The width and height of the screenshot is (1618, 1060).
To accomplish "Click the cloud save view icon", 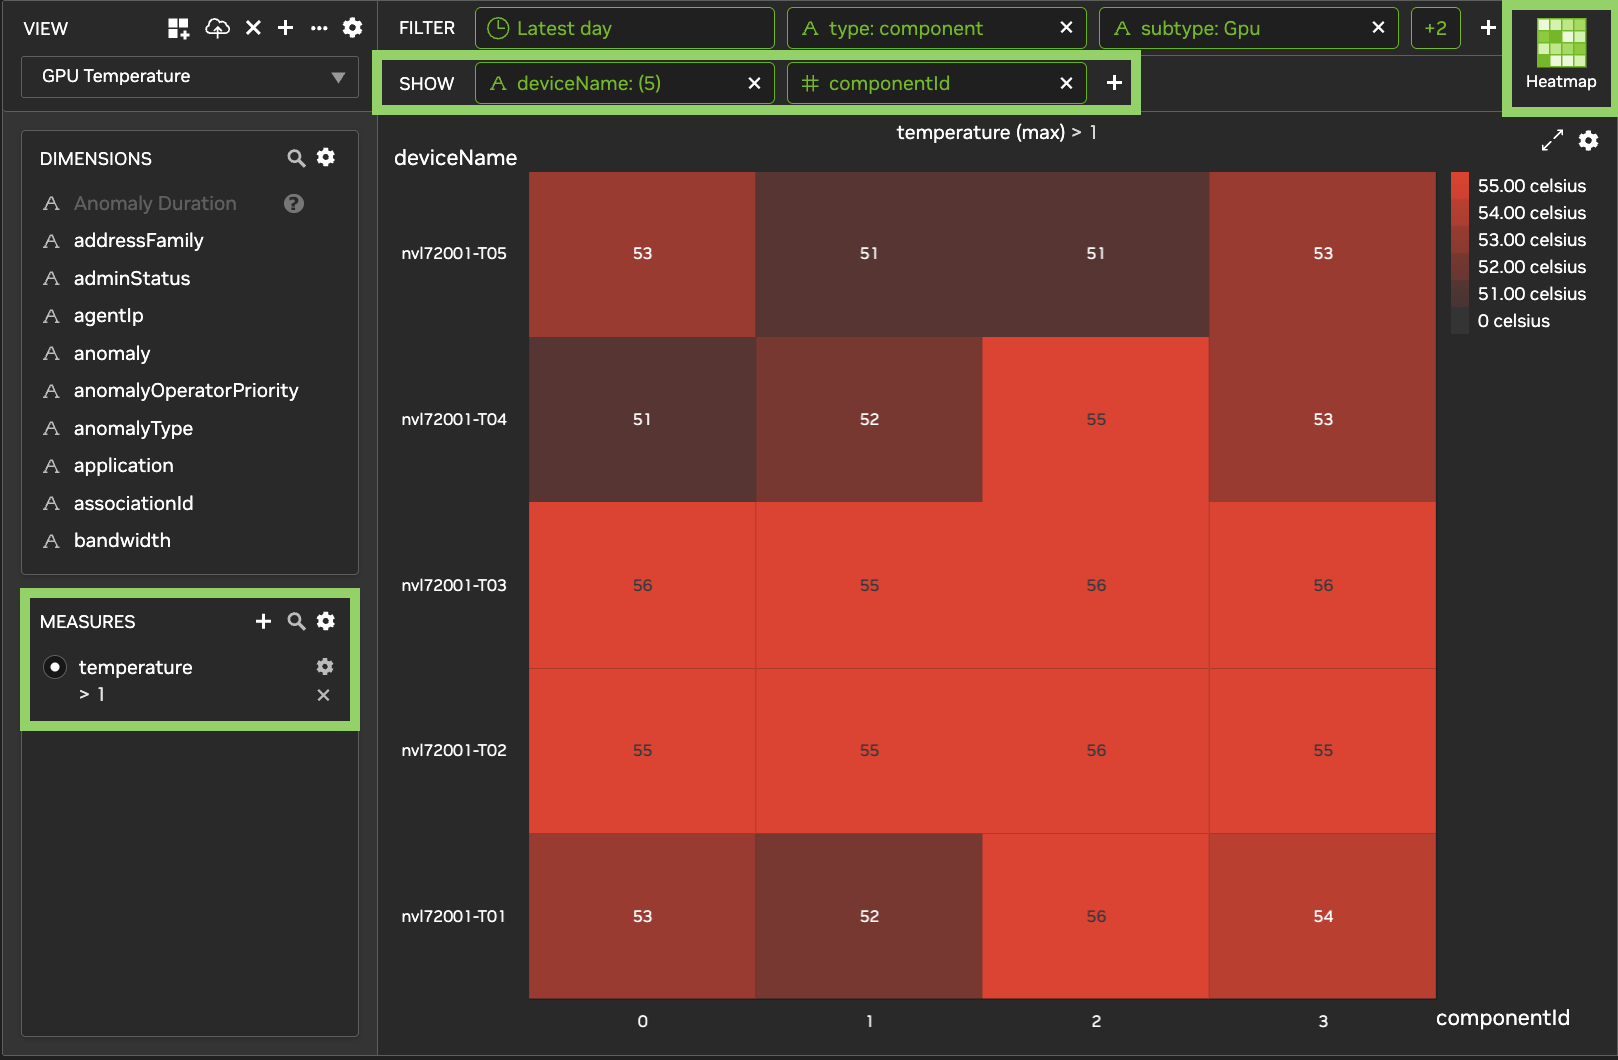I will [217, 28].
